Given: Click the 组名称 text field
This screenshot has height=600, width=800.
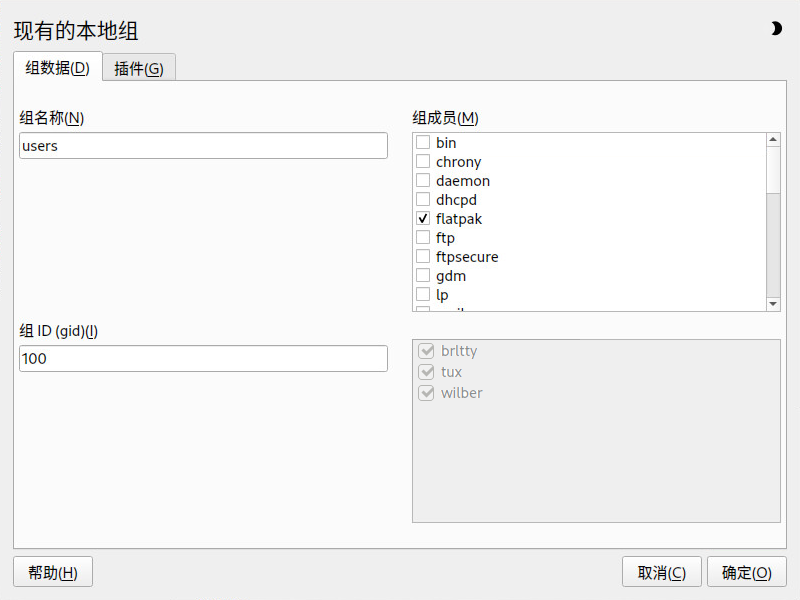Looking at the screenshot, I should click(x=203, y=146).
